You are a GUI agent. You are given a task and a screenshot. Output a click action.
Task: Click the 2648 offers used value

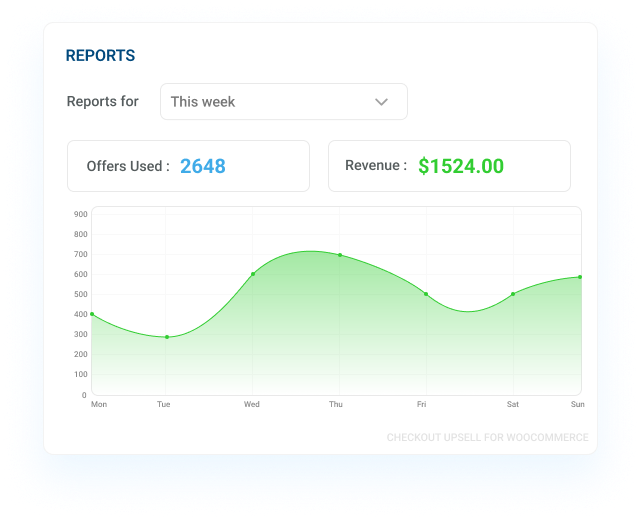[203, 166]
